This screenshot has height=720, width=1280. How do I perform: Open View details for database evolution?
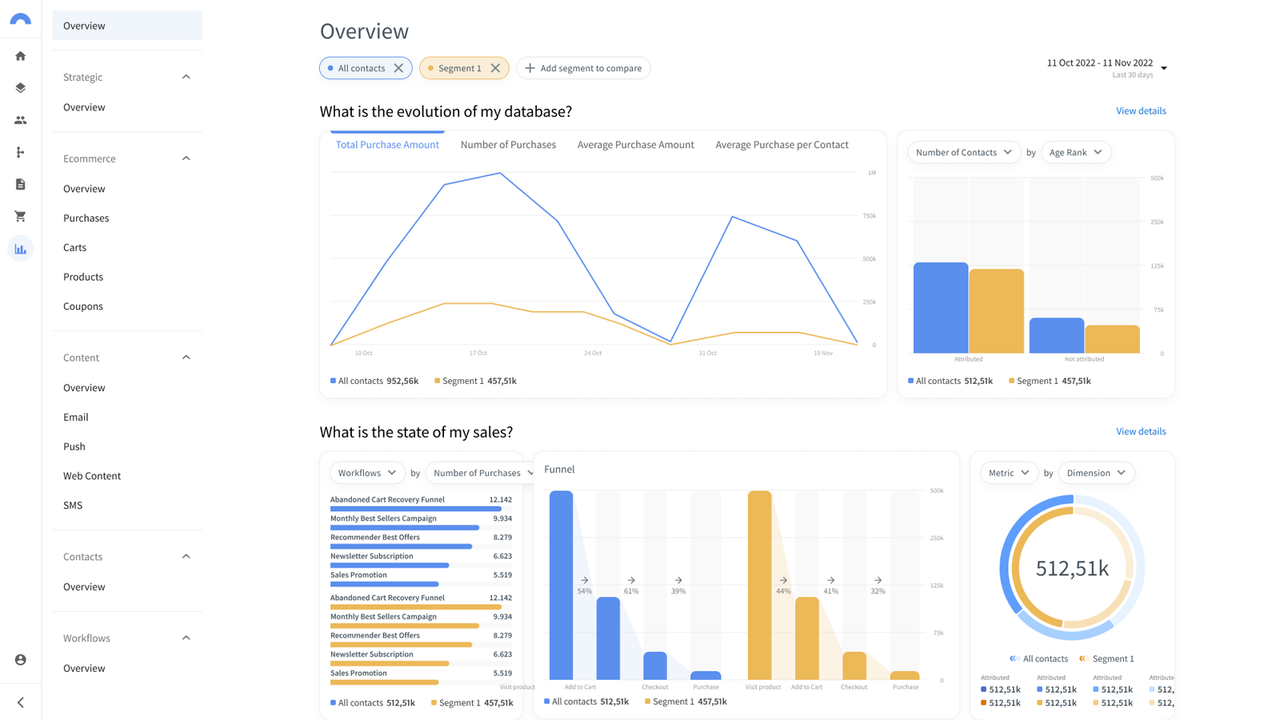1141,111
